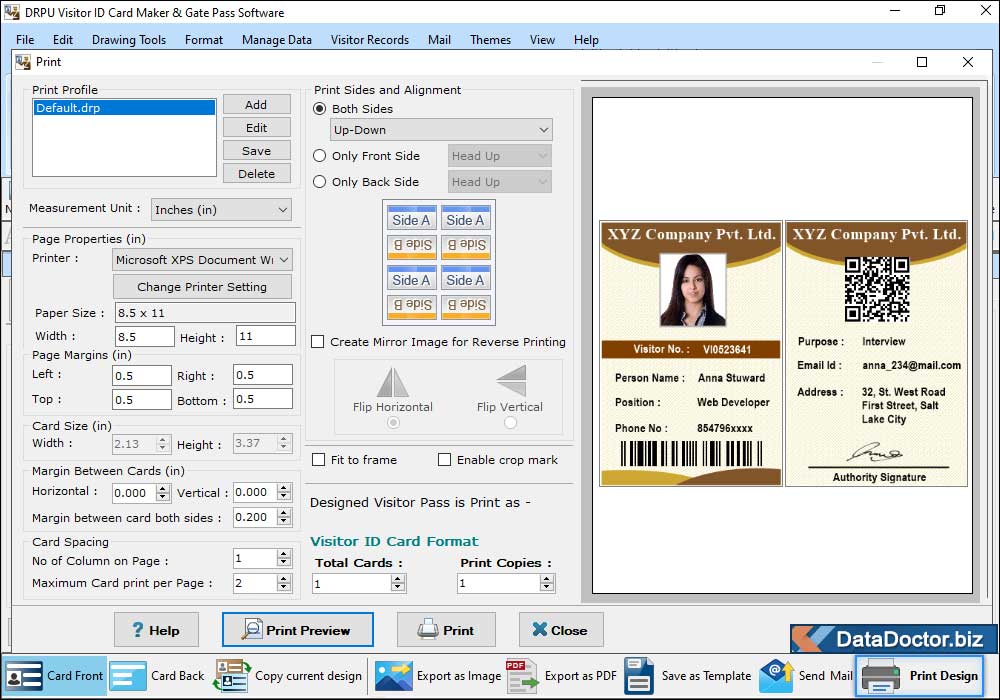Select Only Front Side radio option
The image size is (1000, 700).
tap(320, 156)
